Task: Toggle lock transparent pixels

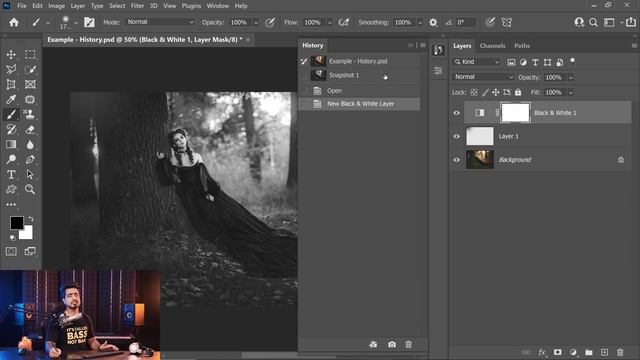Action: tap(474, 93)
